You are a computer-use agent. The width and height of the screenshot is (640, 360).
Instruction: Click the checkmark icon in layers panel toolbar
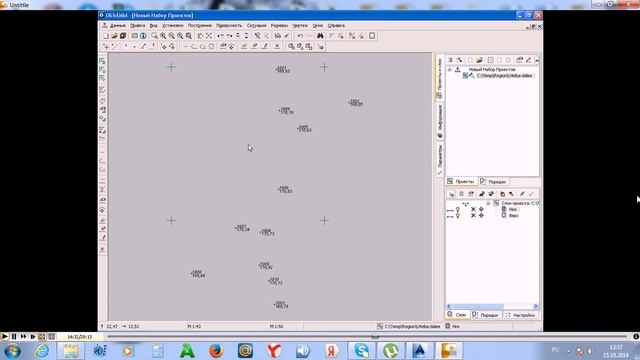[x=531, y=194]
